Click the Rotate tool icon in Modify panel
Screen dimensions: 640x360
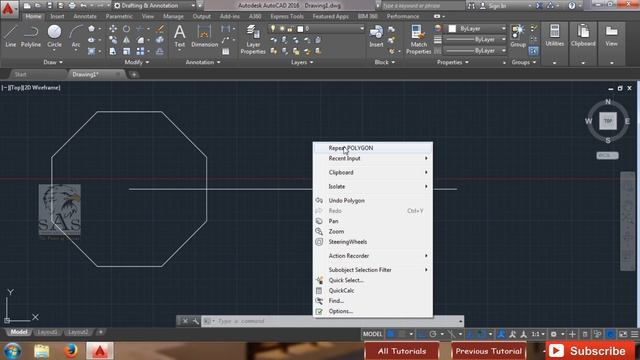click(x=127, y=29)
